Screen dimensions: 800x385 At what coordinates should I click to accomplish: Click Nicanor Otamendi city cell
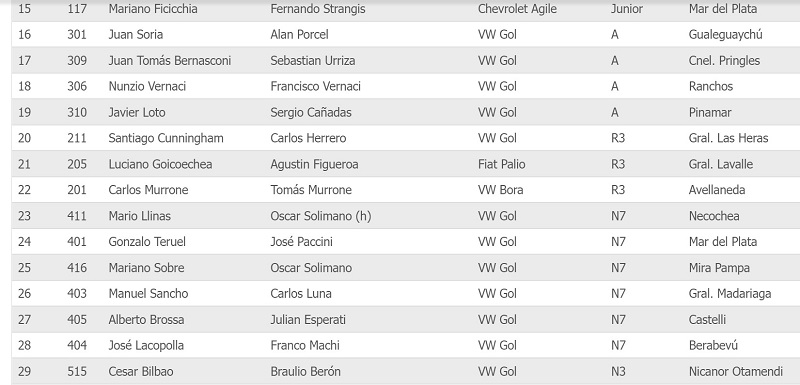[x=736, y=372]
